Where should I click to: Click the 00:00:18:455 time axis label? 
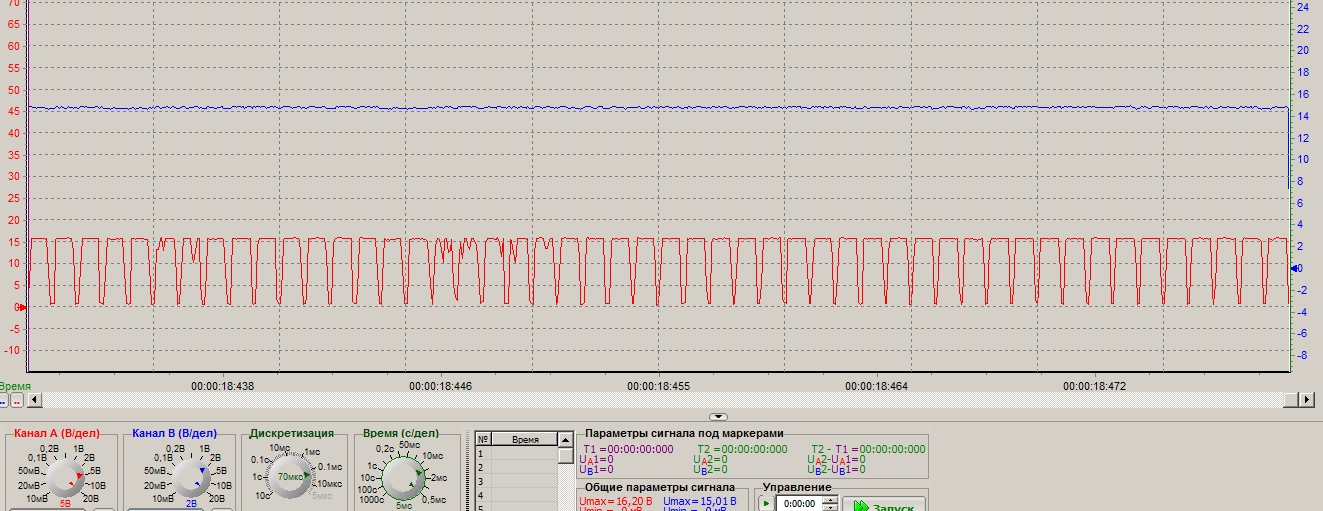click(659, 385)
